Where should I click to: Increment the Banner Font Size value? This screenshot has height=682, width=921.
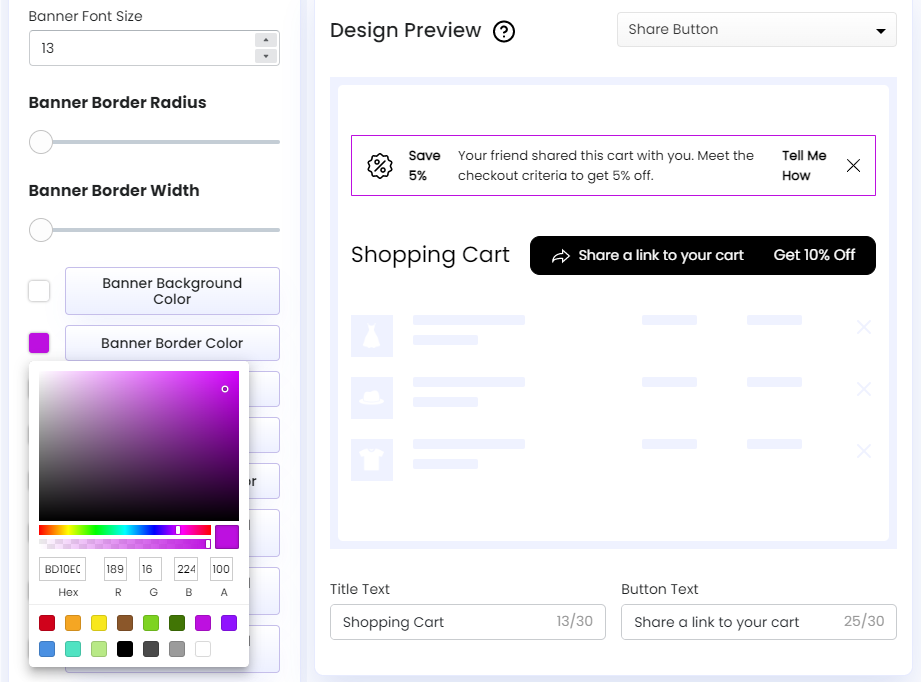[x=268, y=41]
